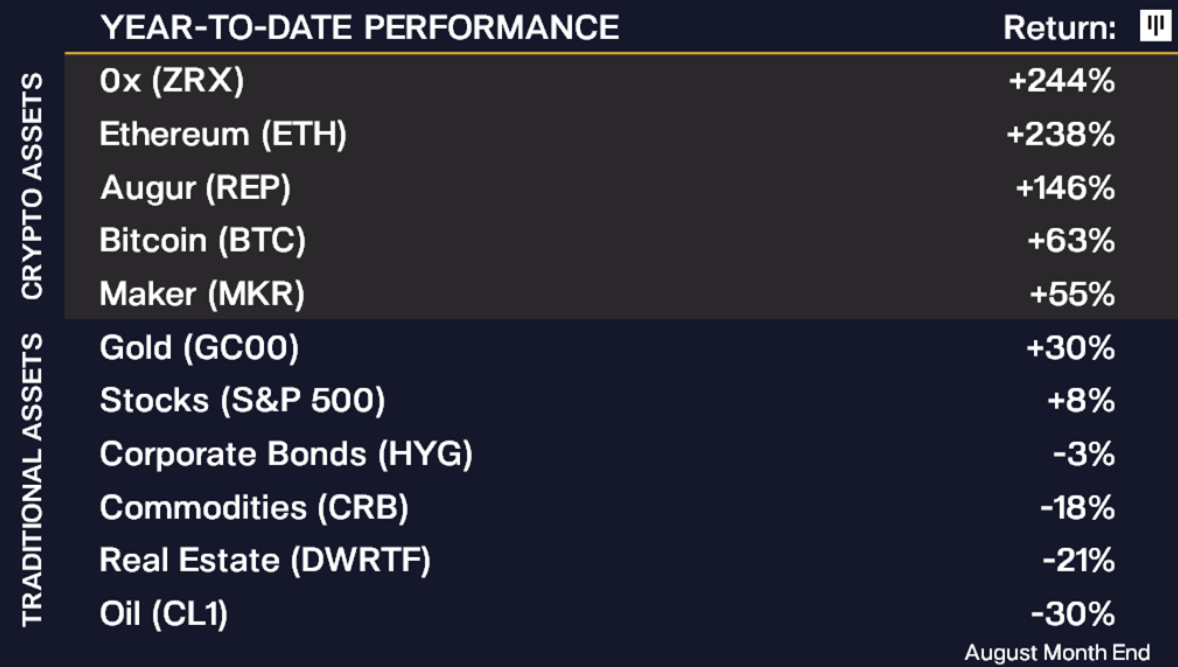Click the +244% return value
Screen dimensions: 1178x667
[x=1061, y=81]
